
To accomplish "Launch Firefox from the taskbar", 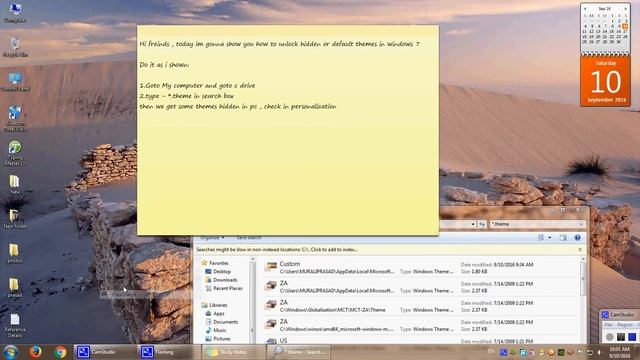I will (x=35, y=352).
